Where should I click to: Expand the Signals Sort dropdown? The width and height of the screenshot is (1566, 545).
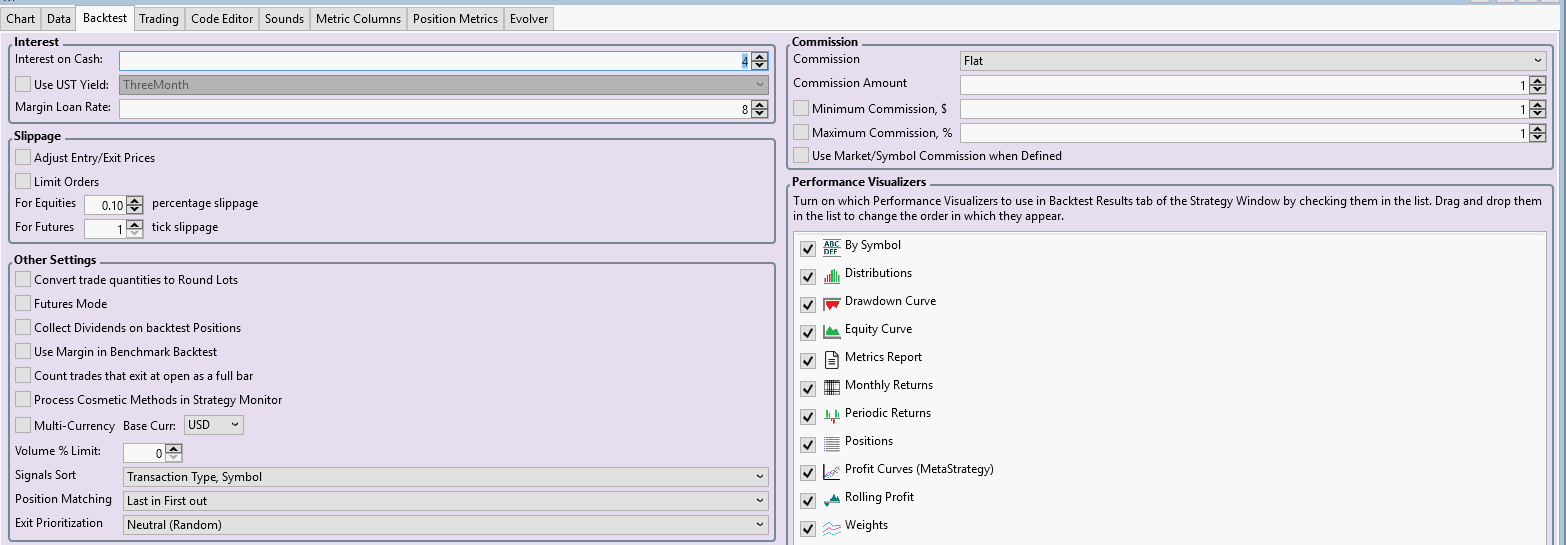445,477
